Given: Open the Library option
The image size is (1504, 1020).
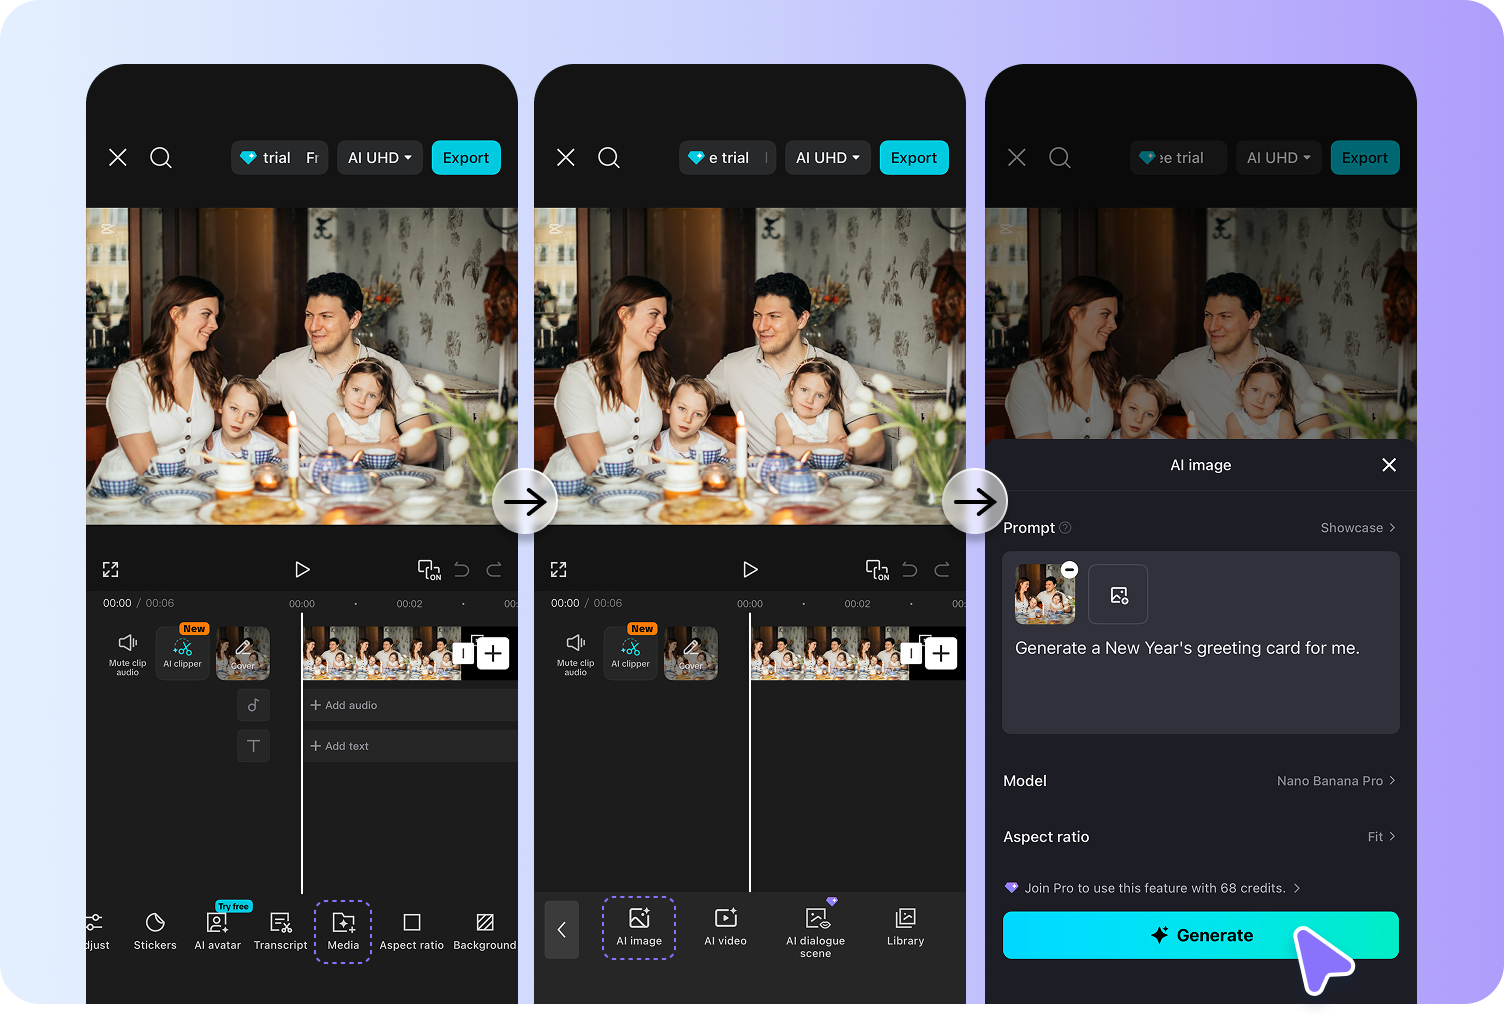Looking at the screenshot, I should click(x=906, y=927).
